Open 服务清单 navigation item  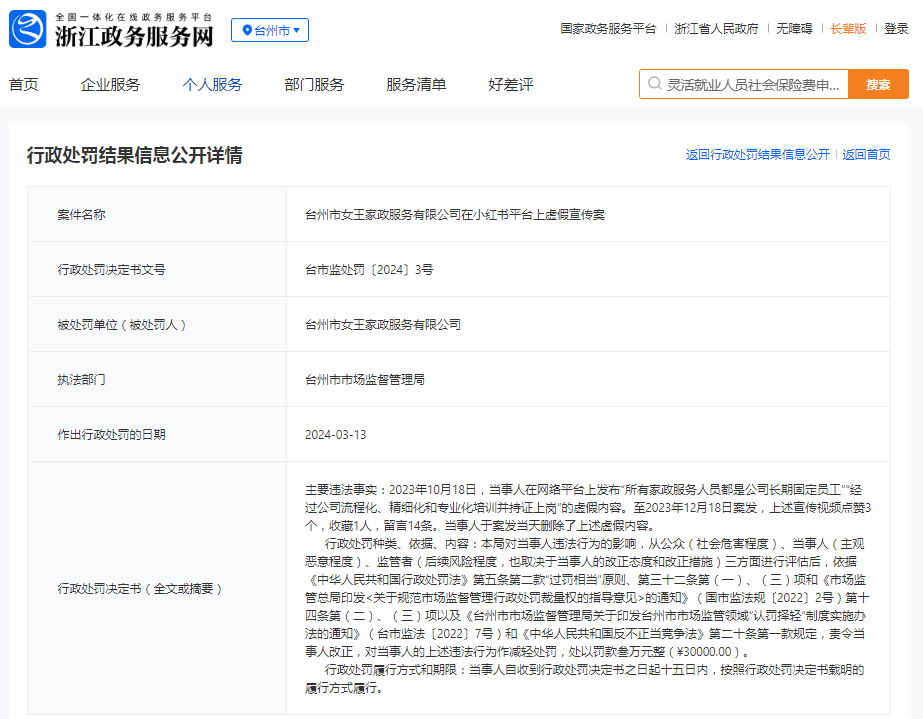(x=416, y=84)
